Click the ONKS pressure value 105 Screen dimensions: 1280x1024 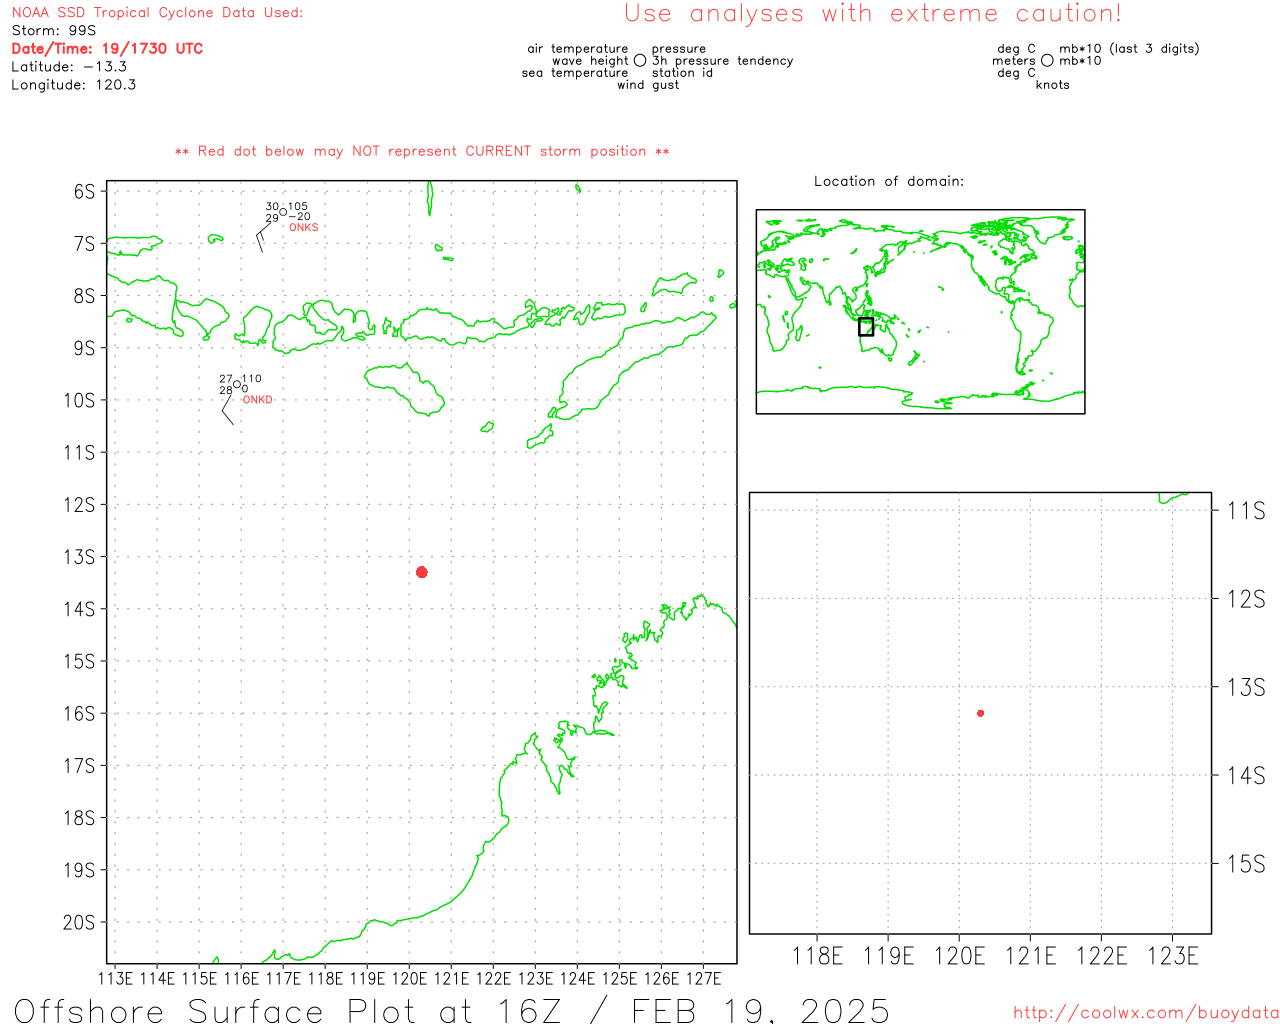(298, 207)
